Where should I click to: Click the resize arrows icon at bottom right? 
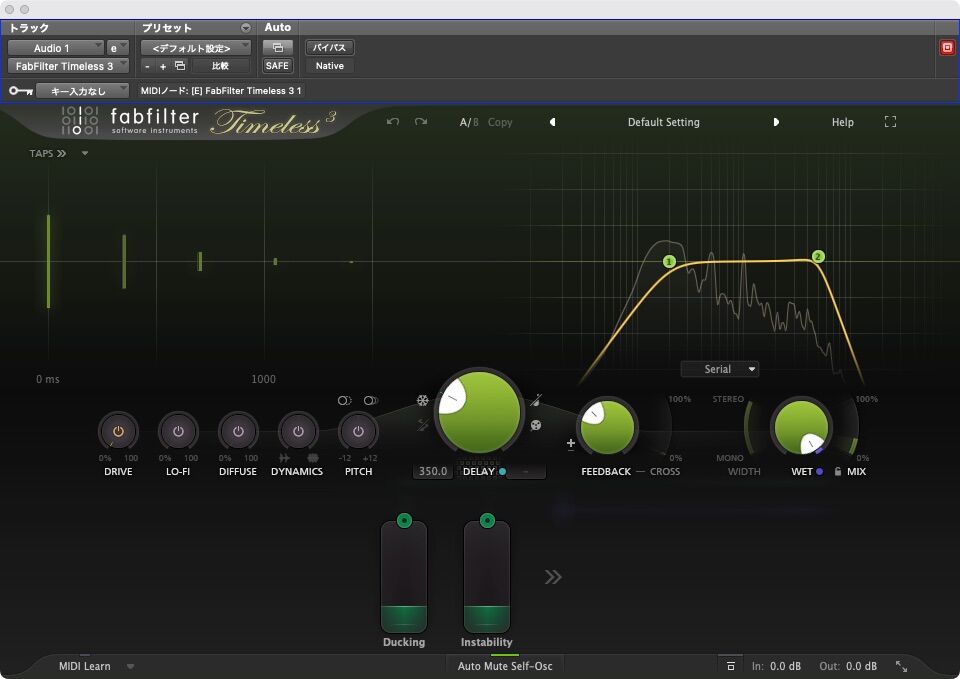pos(901,666)
